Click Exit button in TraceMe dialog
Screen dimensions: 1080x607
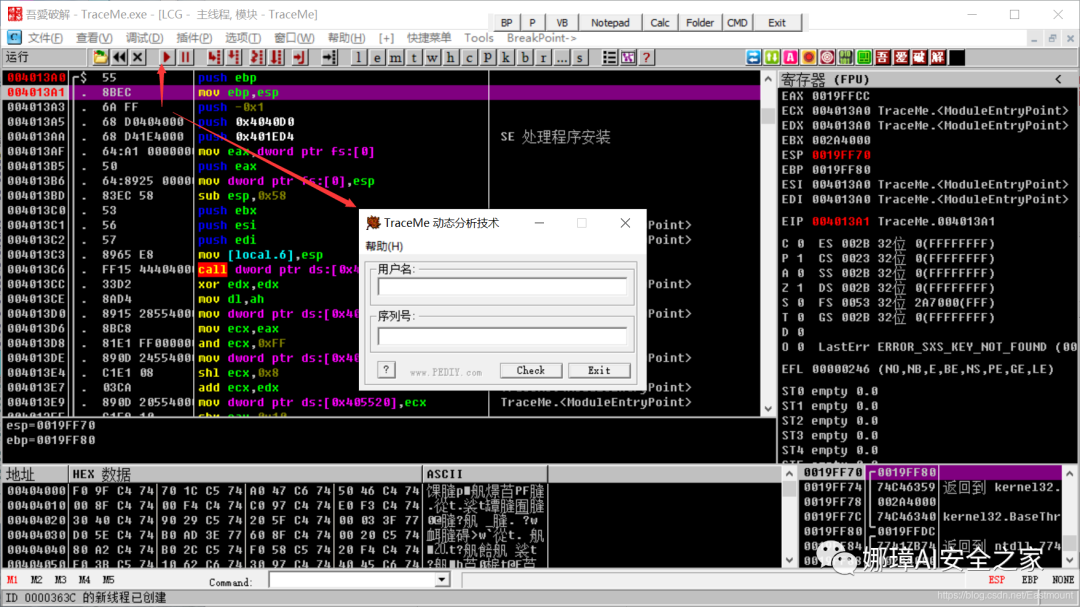599,371
